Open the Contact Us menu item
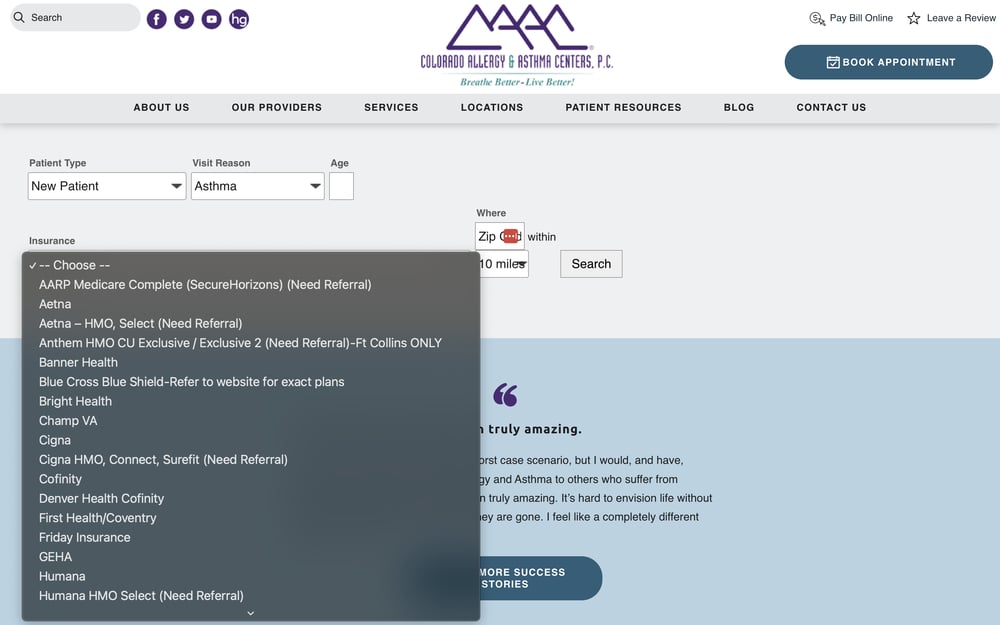Screen dimensions: 1000x625 click(832, 107)
